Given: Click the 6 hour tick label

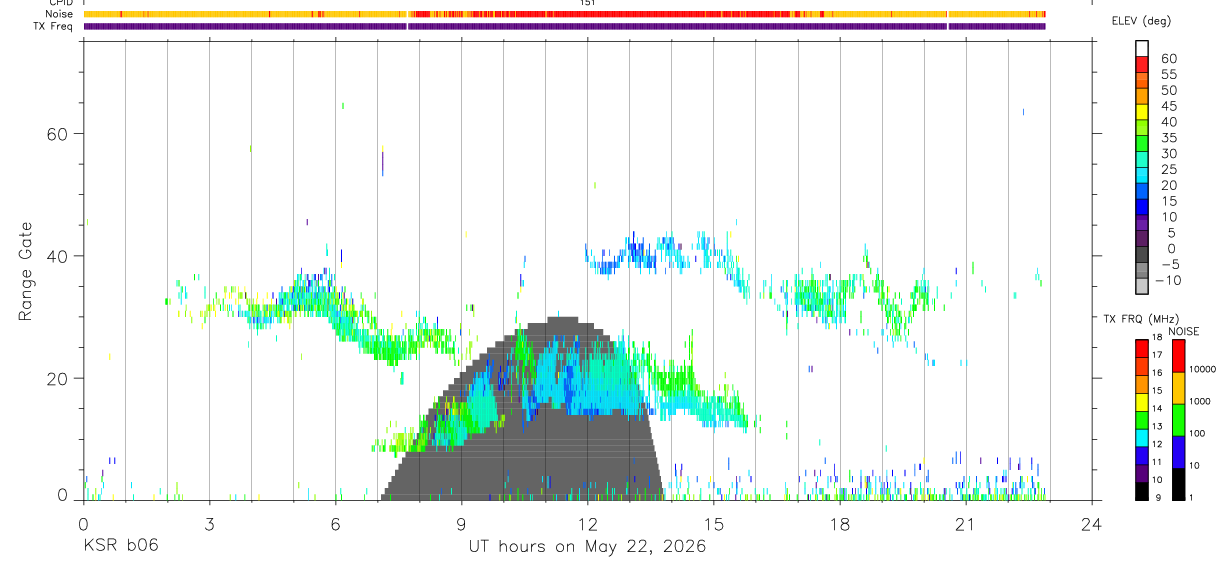Looking at the screenshot, I should [x=336, y=524].
